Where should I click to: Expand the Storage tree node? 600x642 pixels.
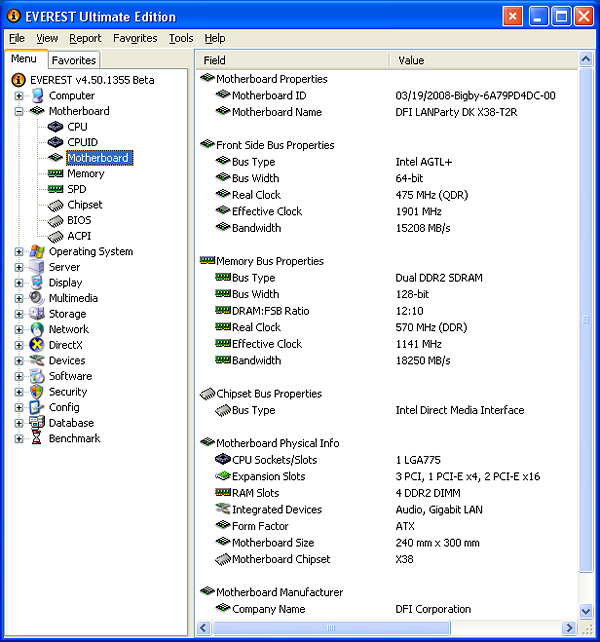(19, 314)
